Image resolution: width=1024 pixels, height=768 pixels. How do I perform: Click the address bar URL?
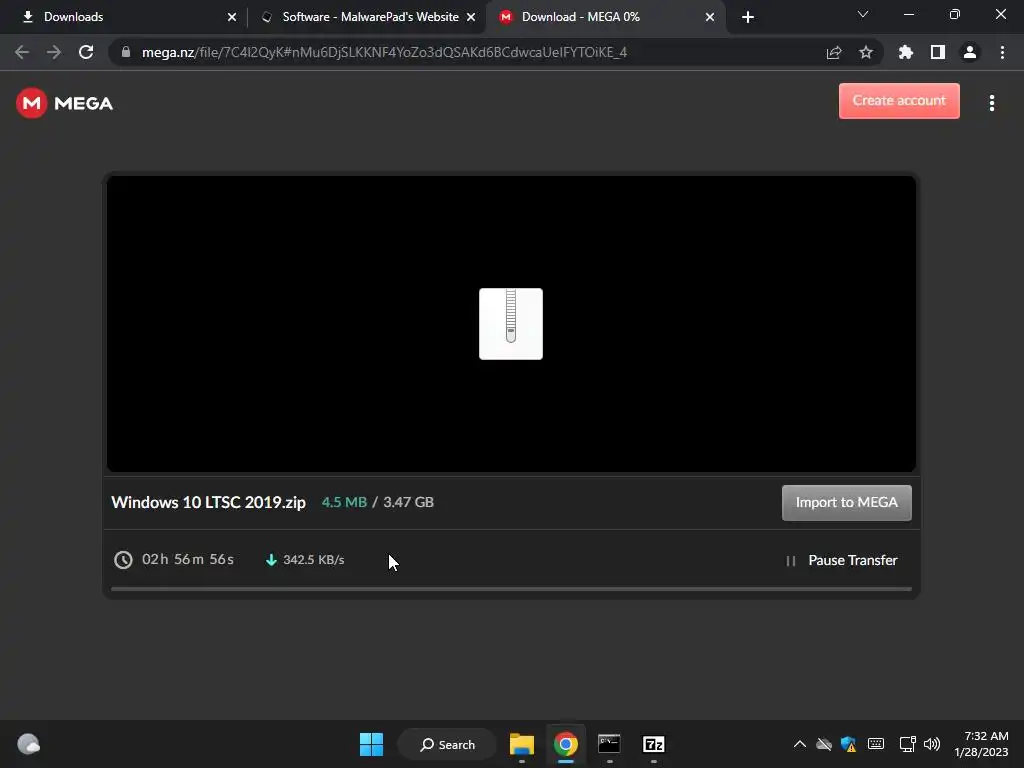(x=384, y=52)
